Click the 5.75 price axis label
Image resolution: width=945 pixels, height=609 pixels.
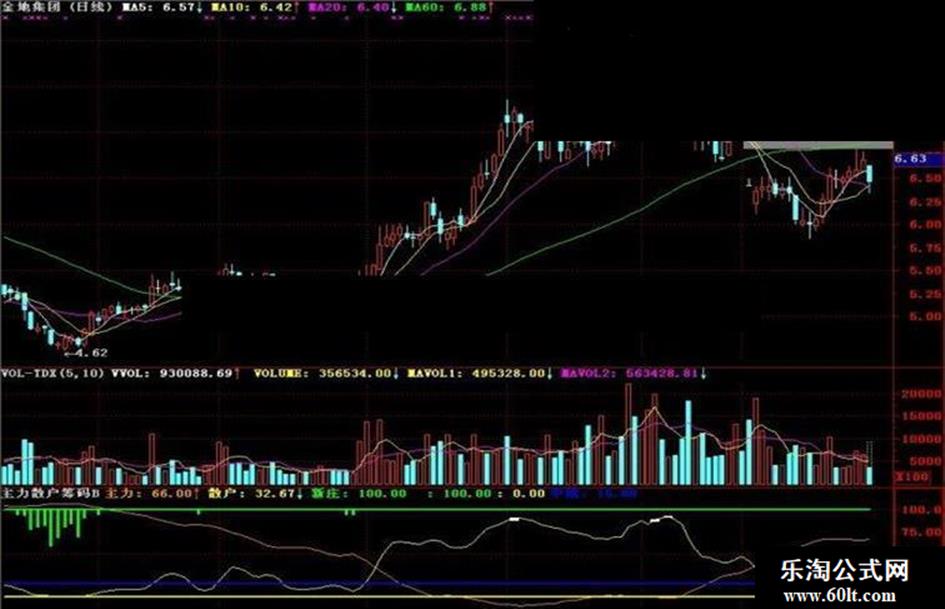pyautogui.click(x=925, y=248)
